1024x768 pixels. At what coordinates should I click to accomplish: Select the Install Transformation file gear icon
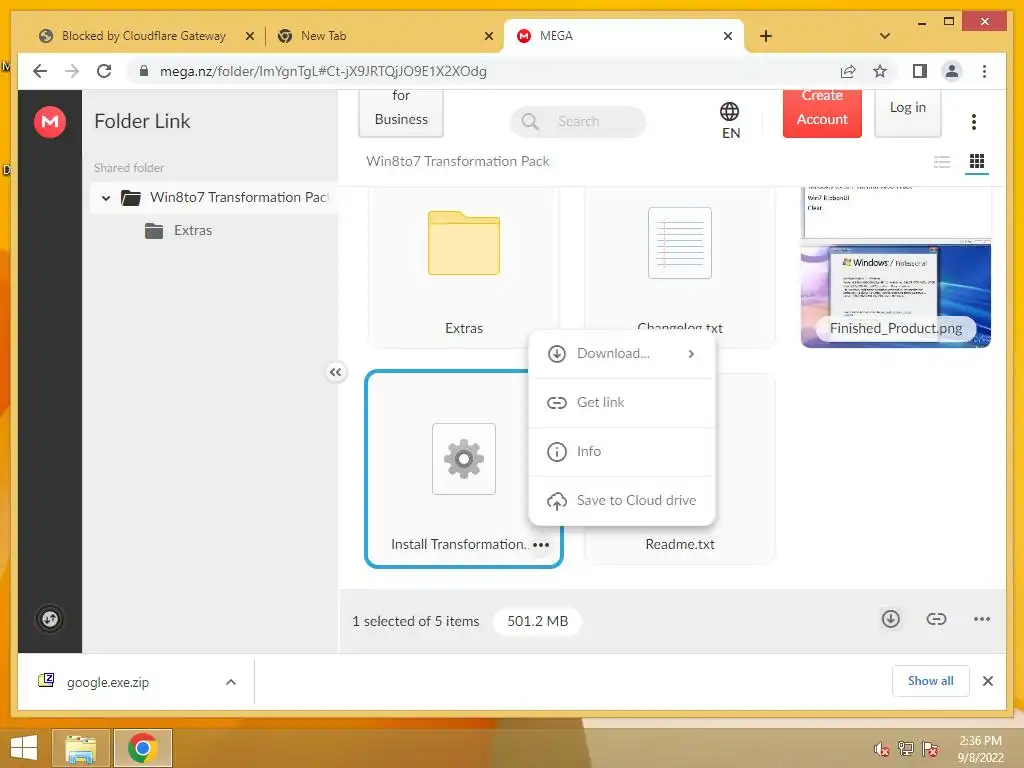pyautogui.click(x=464, y=459)
